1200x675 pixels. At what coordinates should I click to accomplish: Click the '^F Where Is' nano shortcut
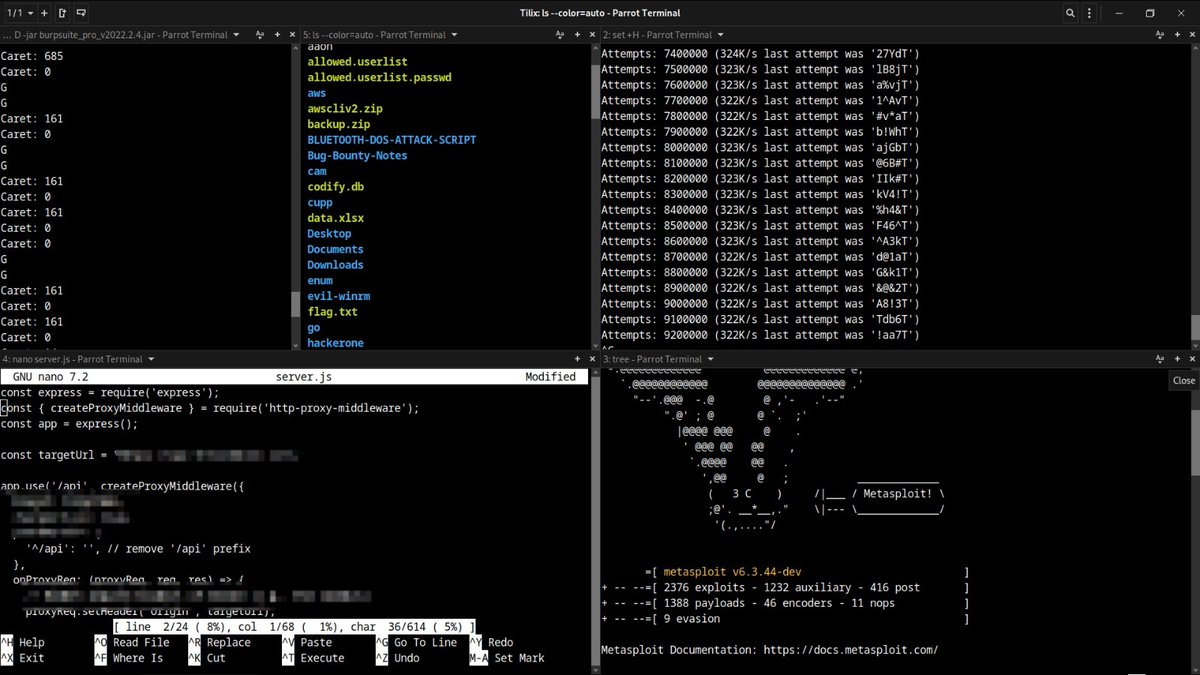click(129, 659)
